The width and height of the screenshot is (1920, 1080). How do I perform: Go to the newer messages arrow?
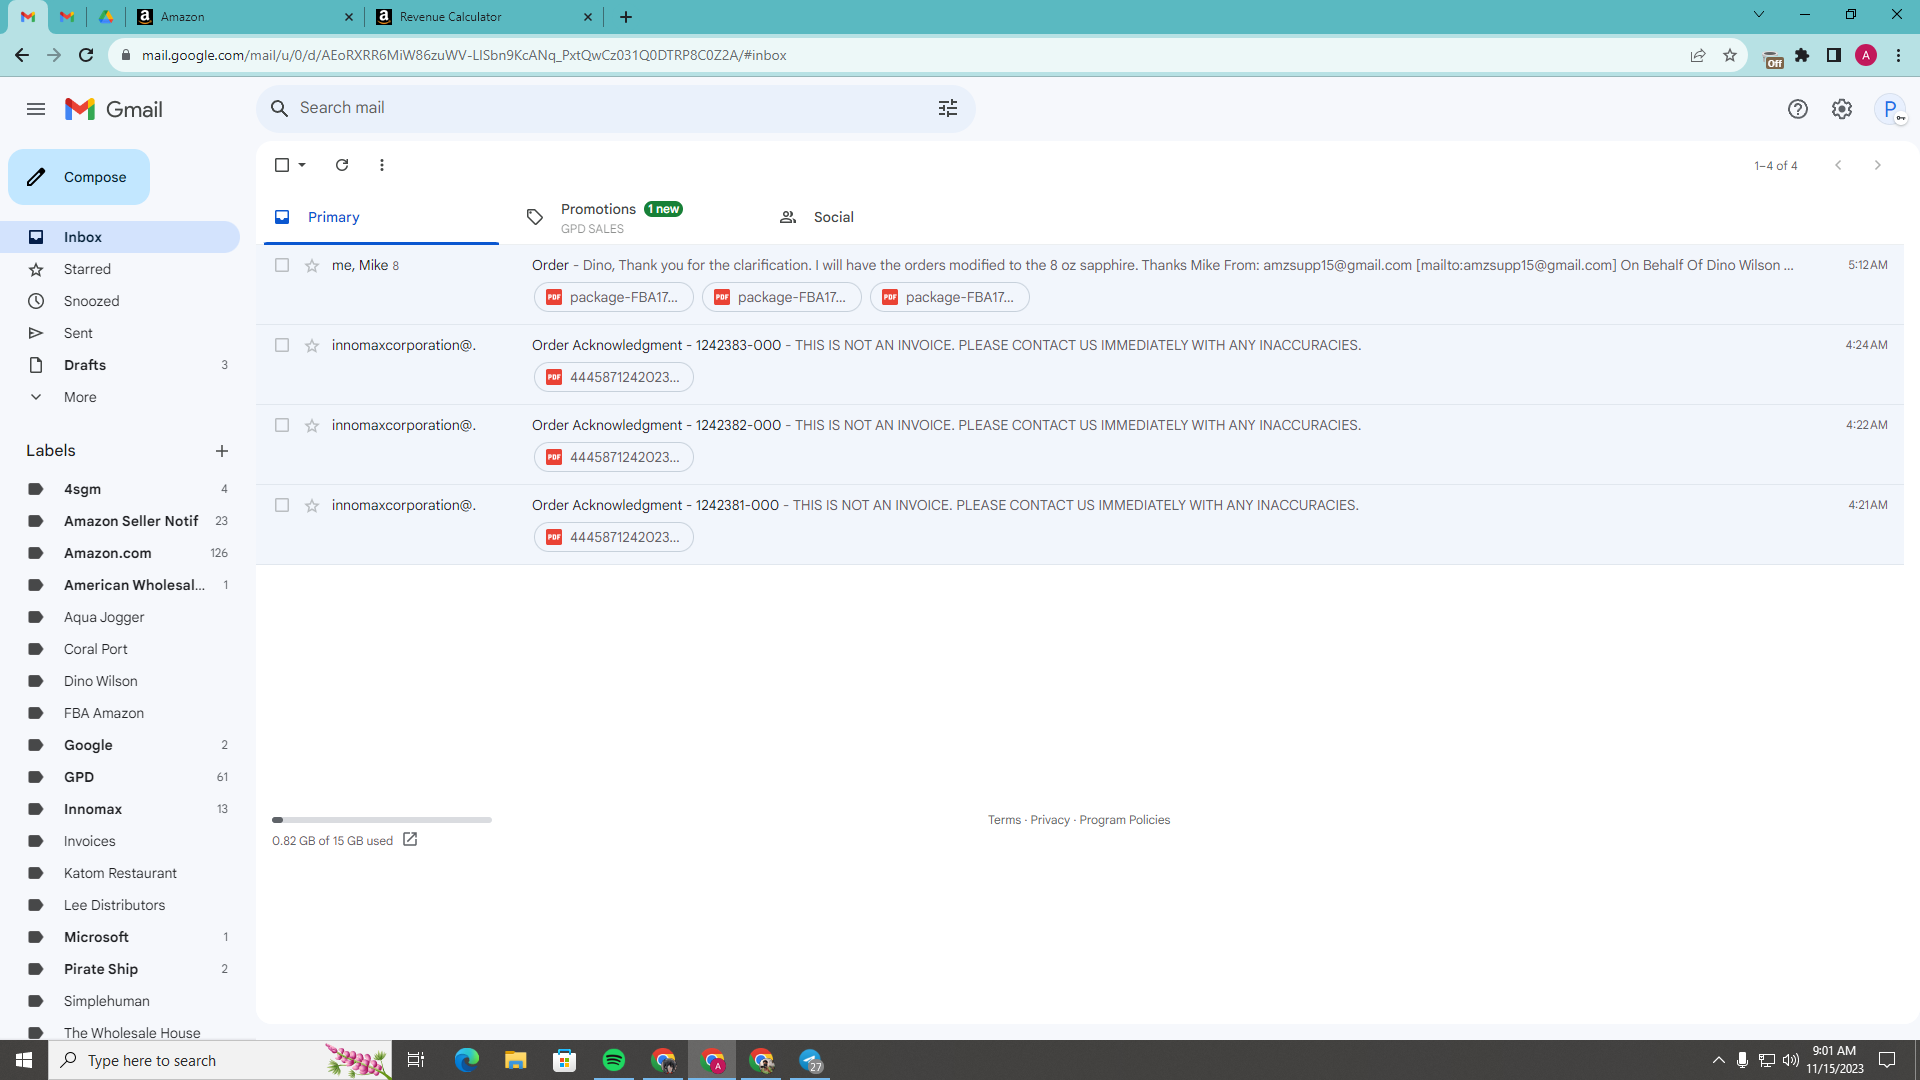[x=1838, y=165]
